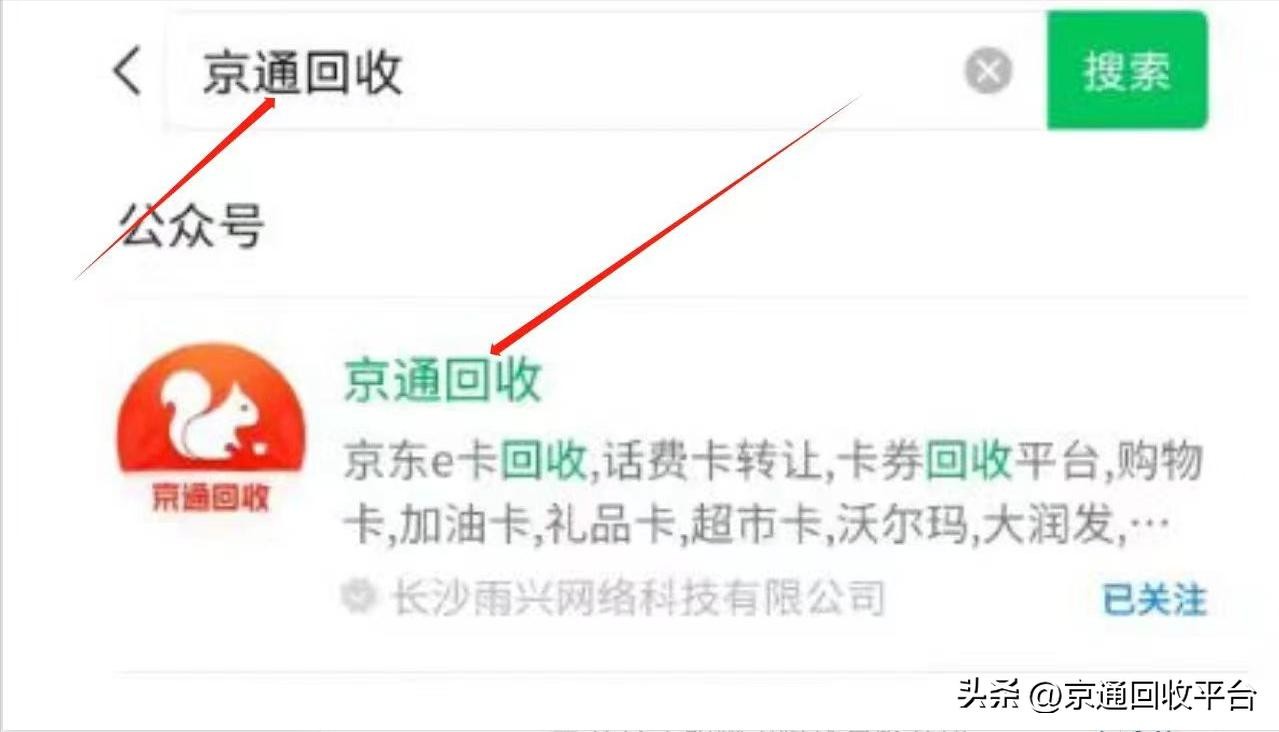
Task: Open the 京通回收 official account title
Action: click(442, 381)
